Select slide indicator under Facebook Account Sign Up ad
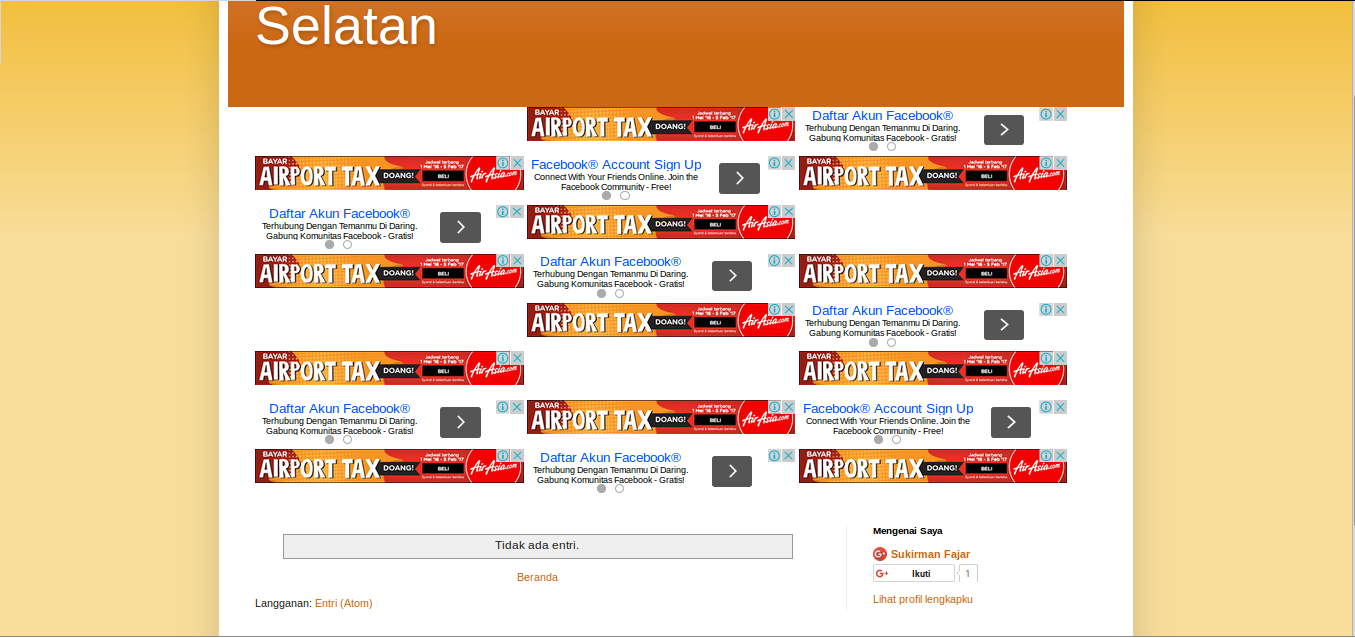This screenshot has width=1355, height=638. pyautogui.click(x=607, y=196)
